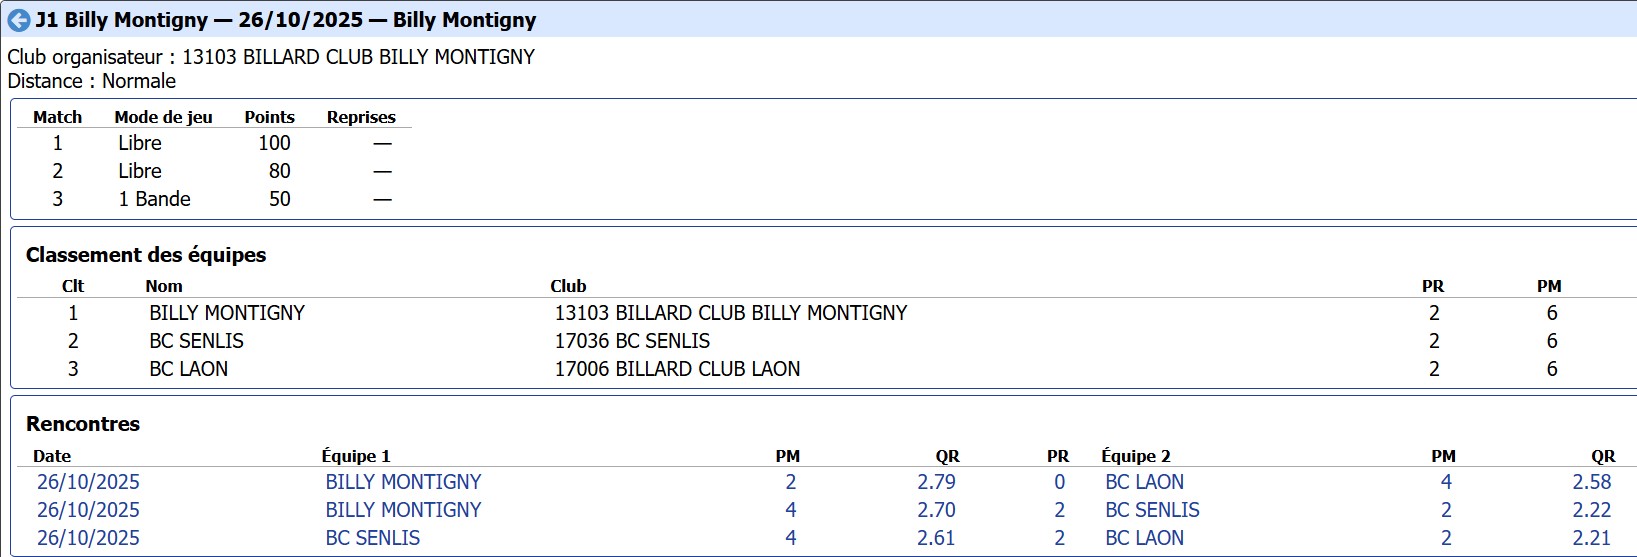Click the Reprises column header
Screen dimensions: 1637x557
[x=361, y=117]
